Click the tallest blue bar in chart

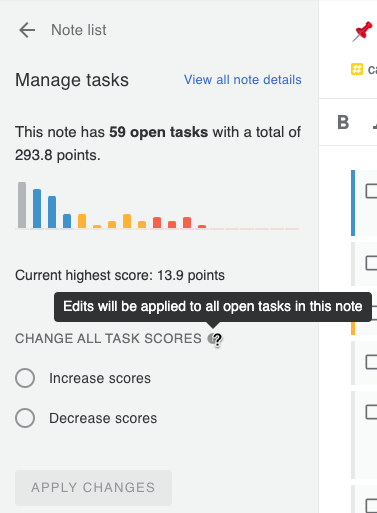(37, 209)
